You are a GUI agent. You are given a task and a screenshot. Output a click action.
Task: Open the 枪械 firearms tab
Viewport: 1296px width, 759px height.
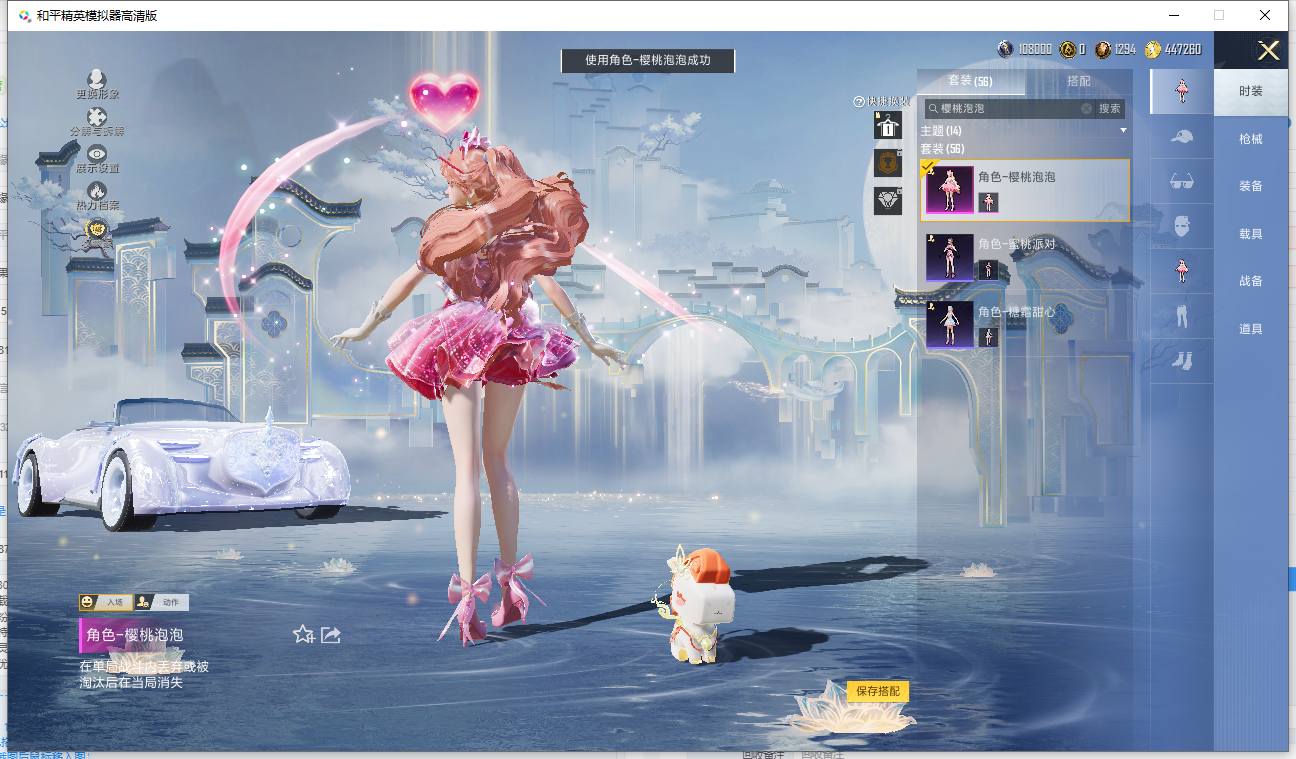click(x=1251, y=139)
